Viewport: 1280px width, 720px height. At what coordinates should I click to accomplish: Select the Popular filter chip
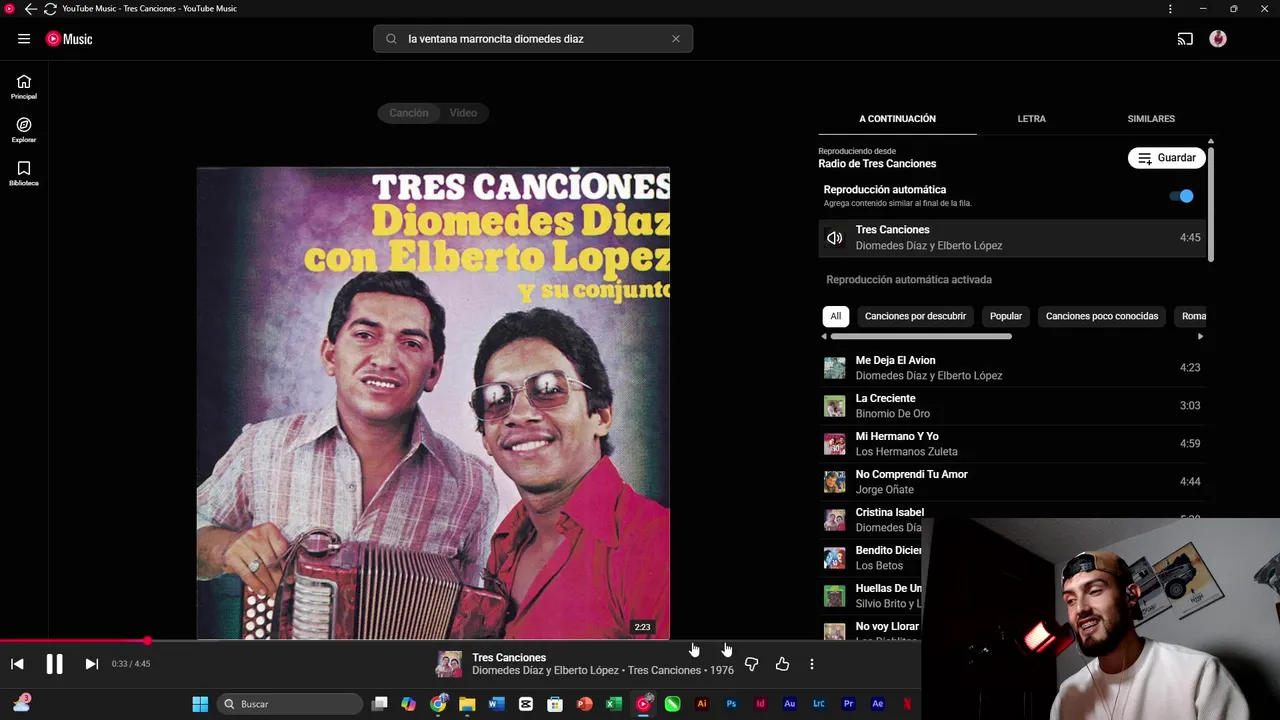tap(1006, 316)
